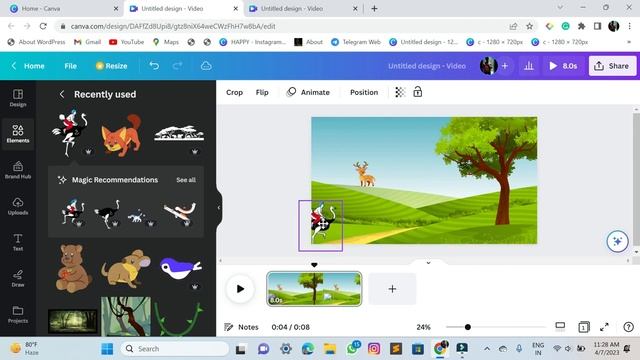Open the transparency checkerboard icon
640x360 pixels.
(400, 92)
